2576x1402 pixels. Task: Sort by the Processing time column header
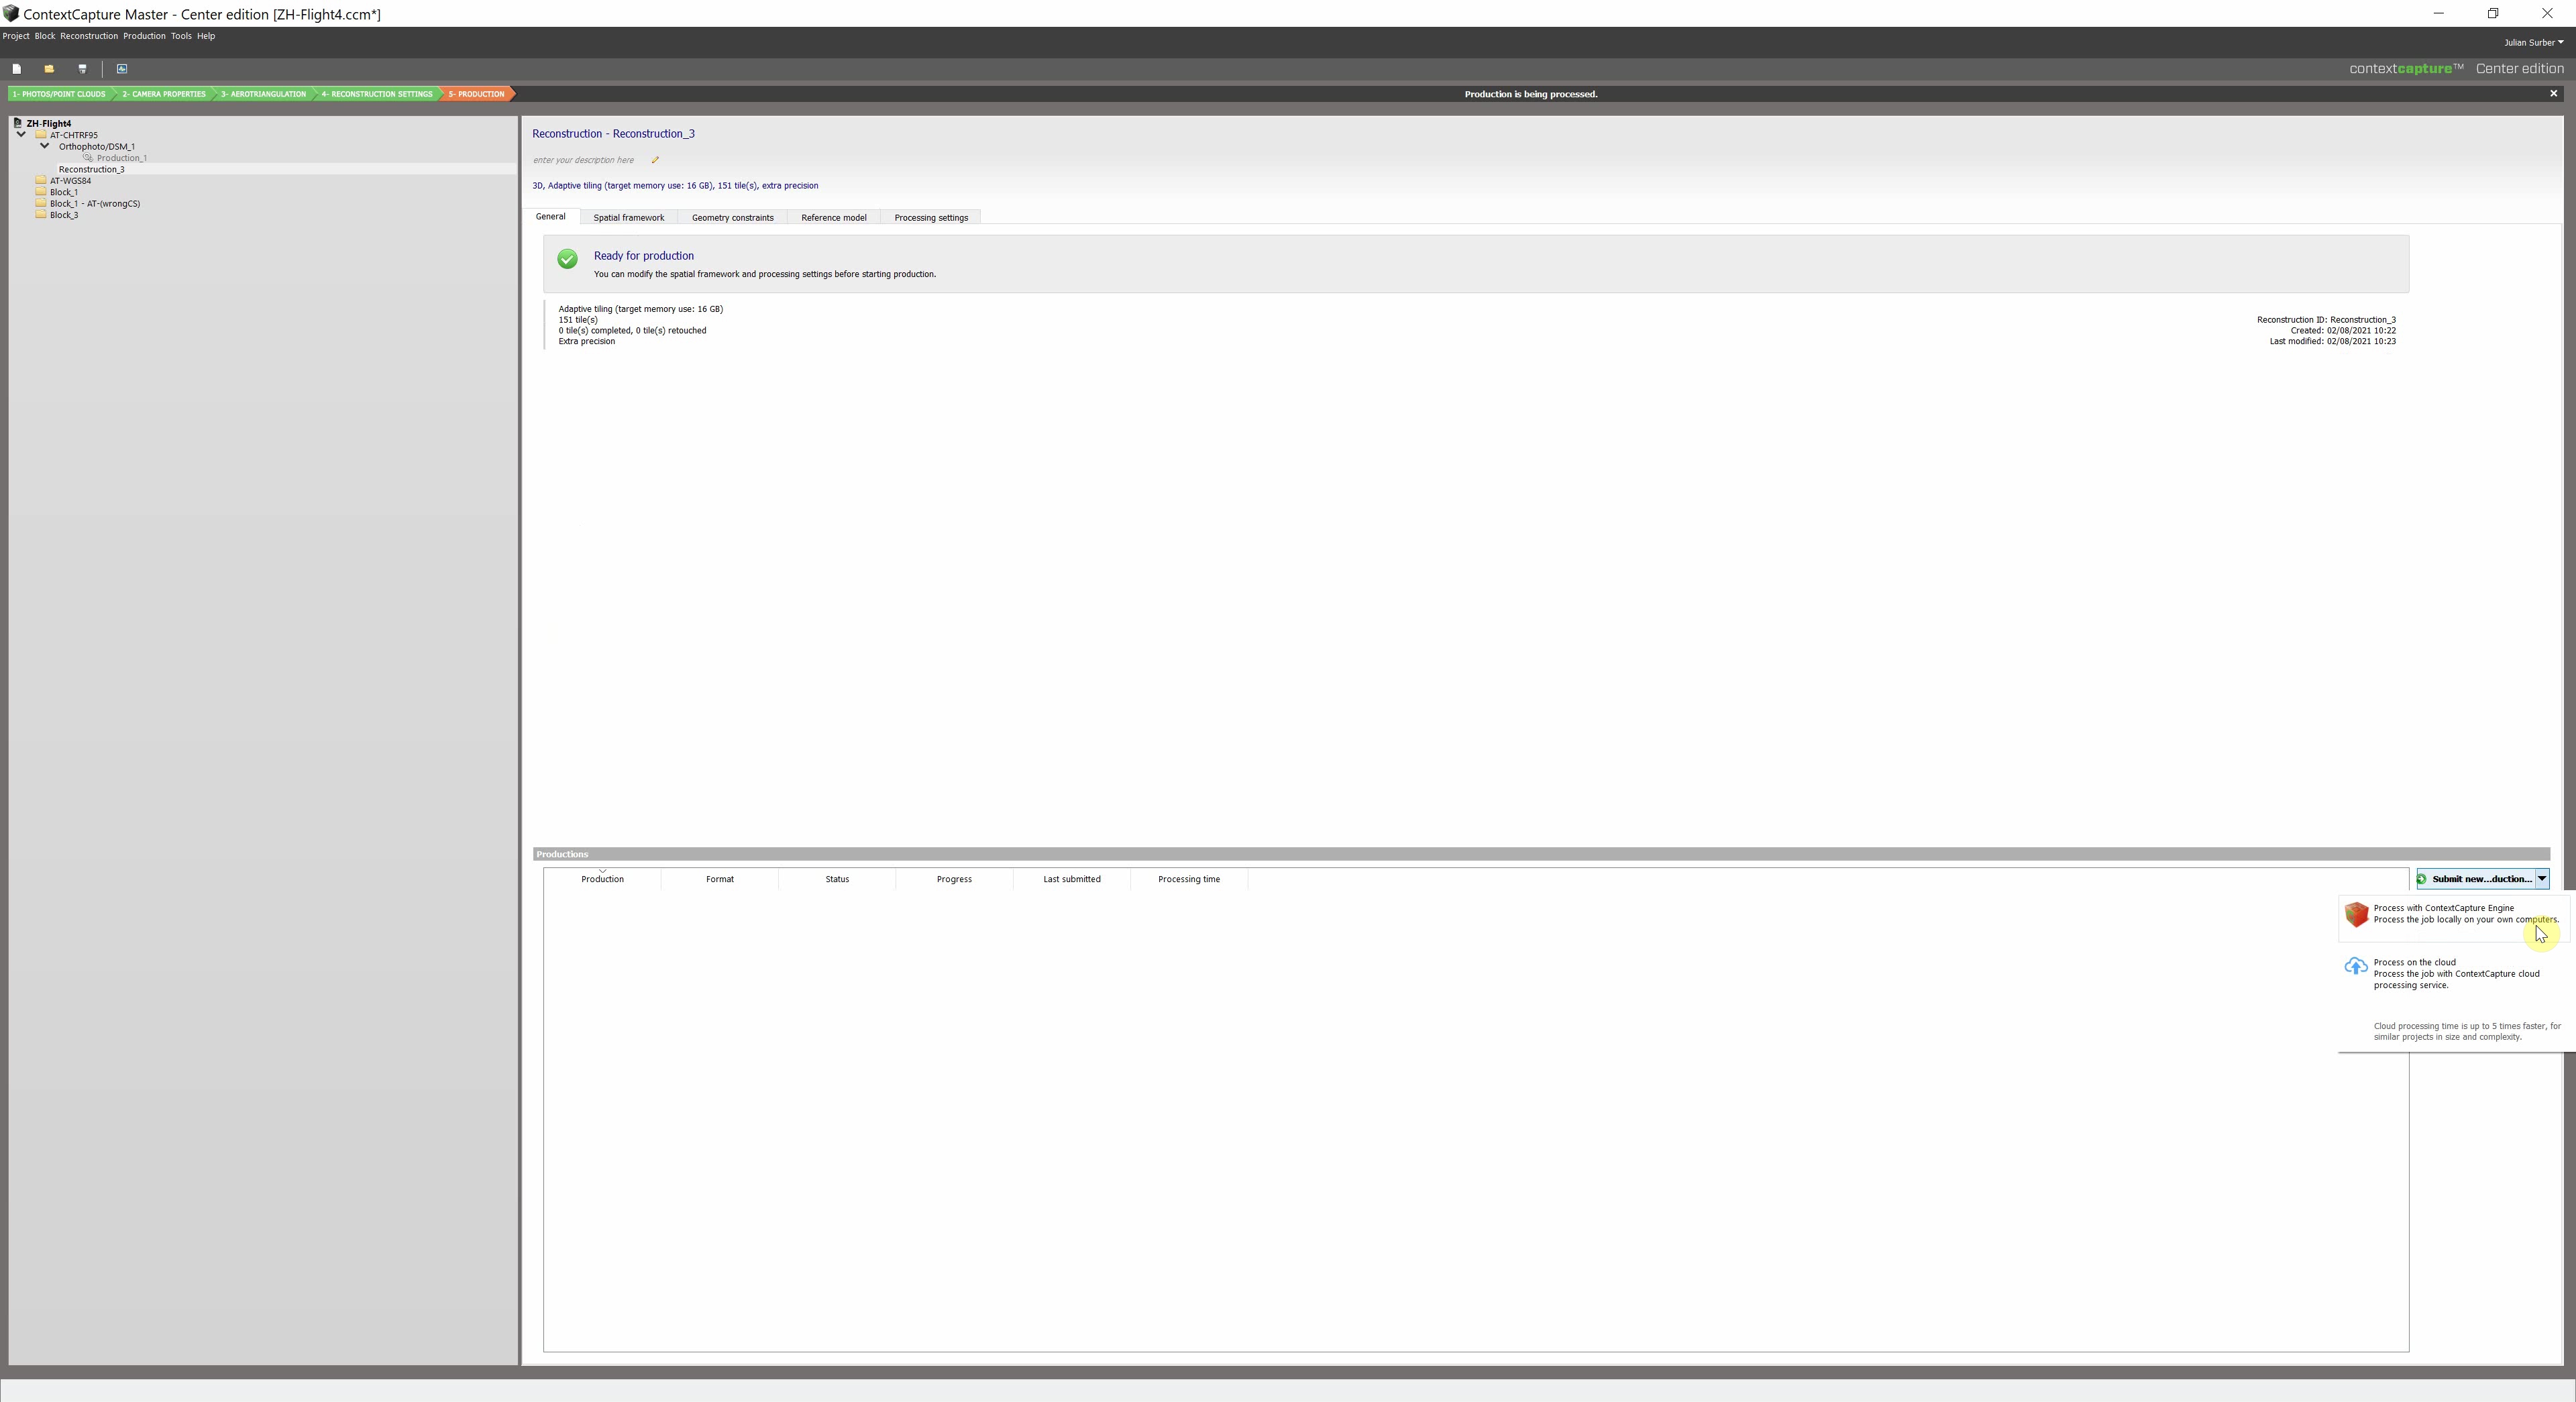(x=1189, y=879)
